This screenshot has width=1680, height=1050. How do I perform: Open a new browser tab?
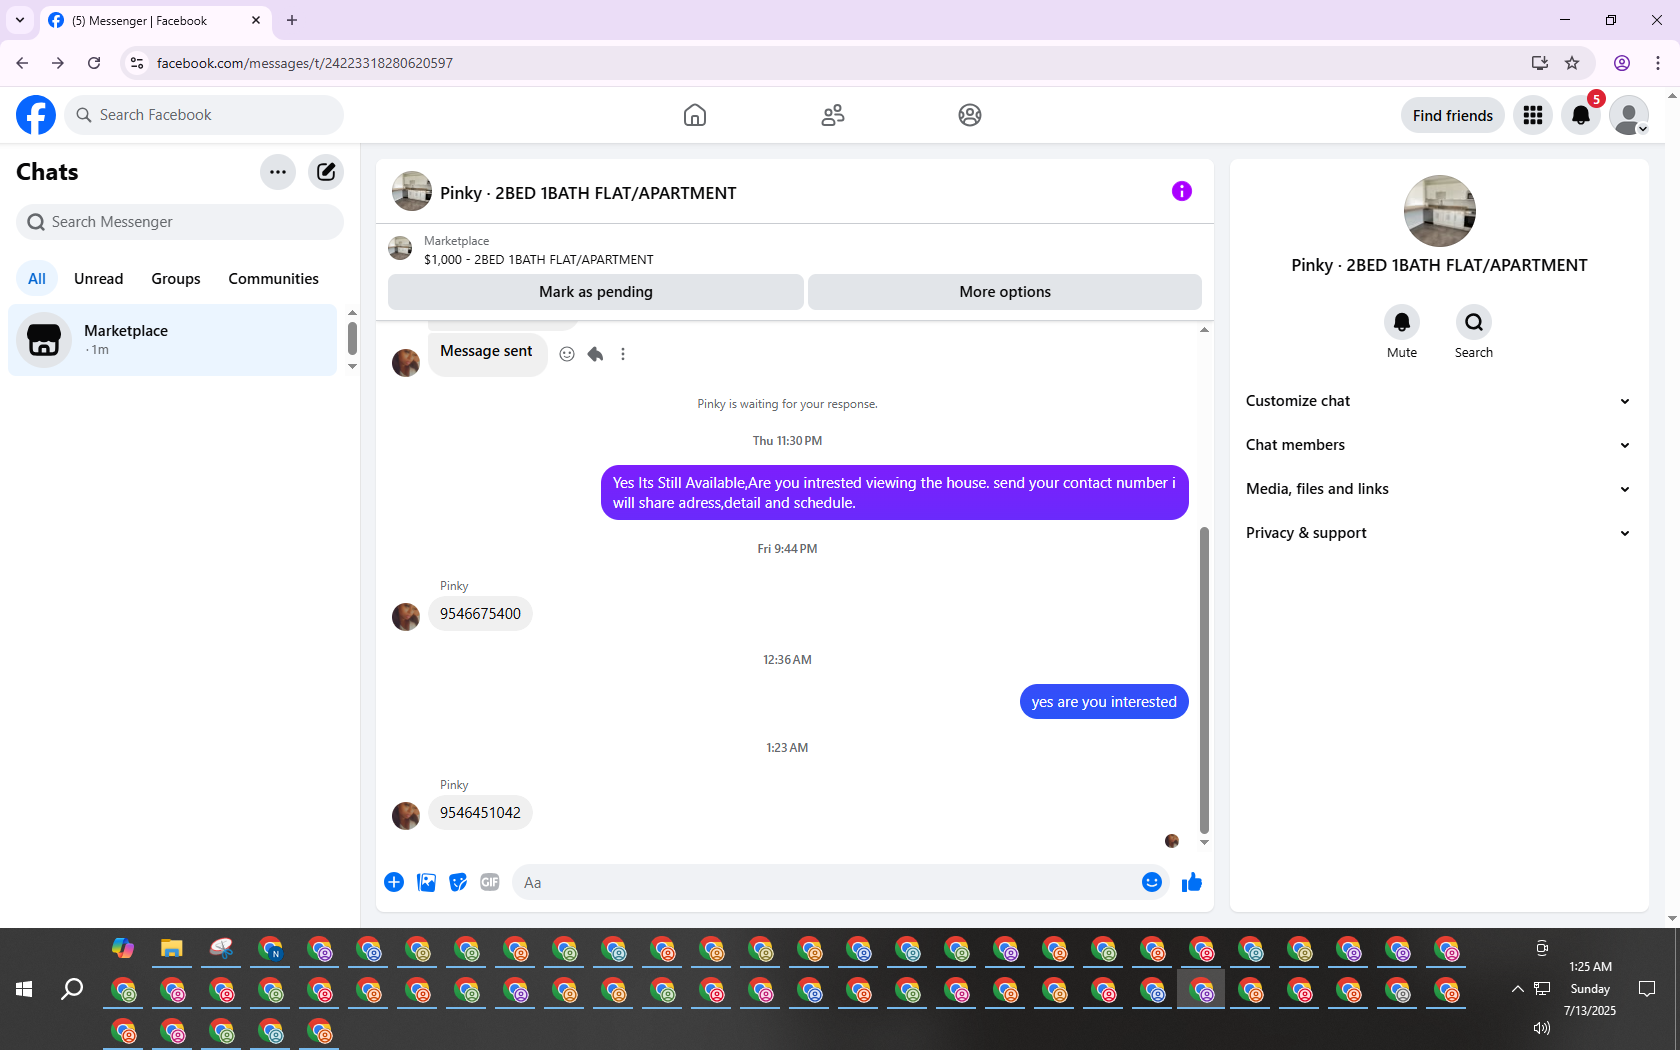(x=292, y=20)
